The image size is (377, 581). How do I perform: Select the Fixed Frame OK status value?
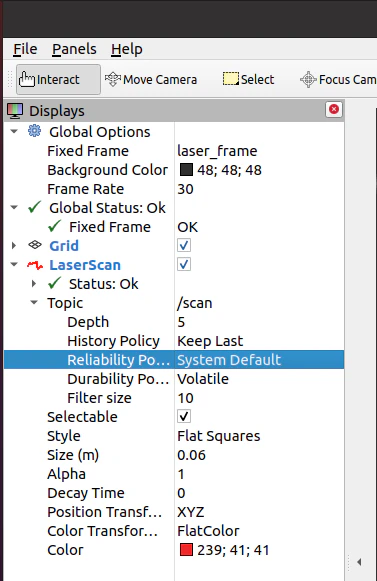188,227
